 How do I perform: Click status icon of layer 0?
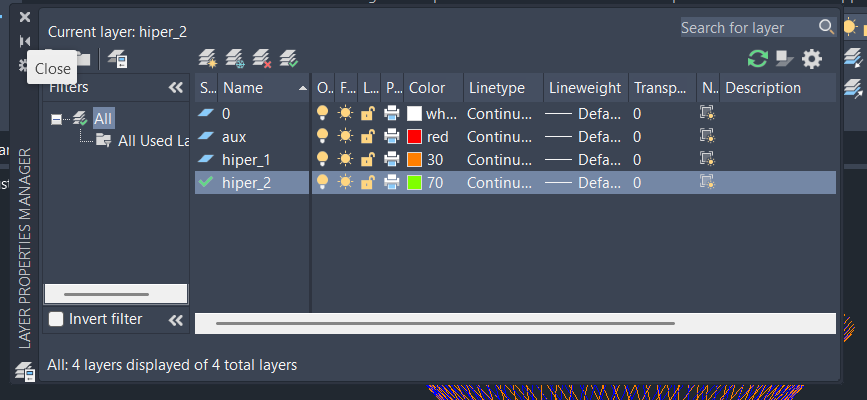[x=206, y=113]
